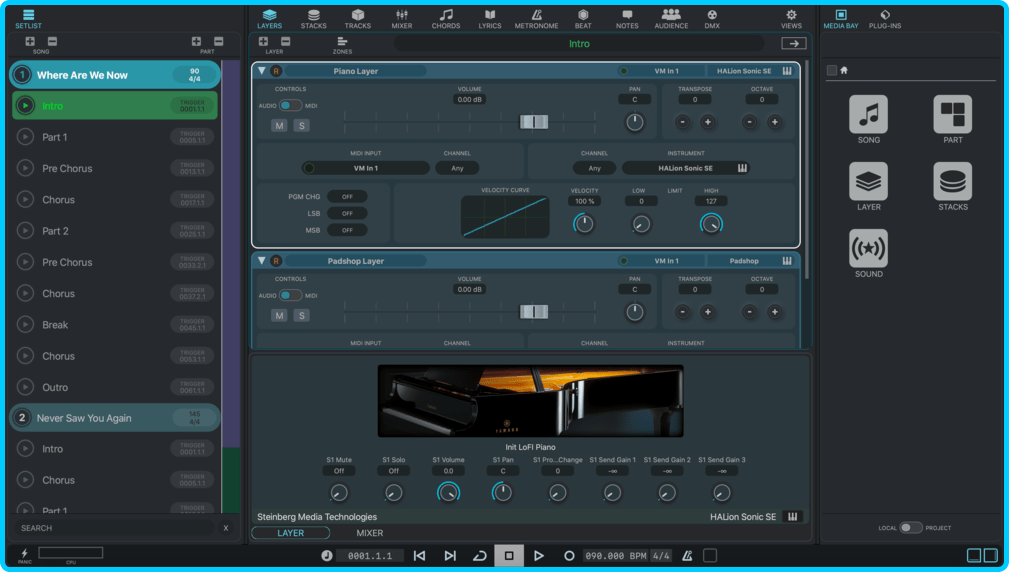Collapse the Piano Layer disclosure triangle

[262, 71]
